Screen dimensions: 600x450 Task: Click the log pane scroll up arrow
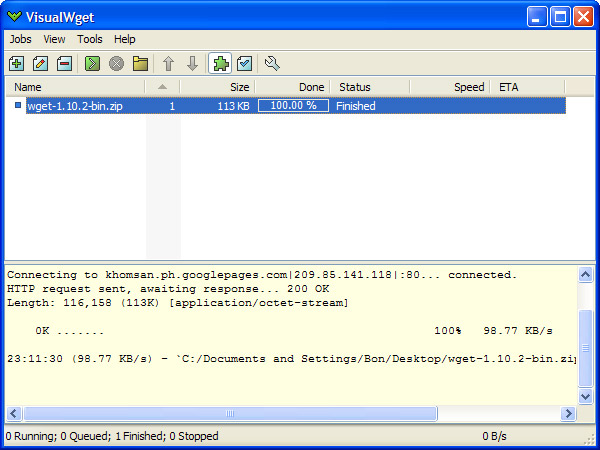tap(585, 274)
